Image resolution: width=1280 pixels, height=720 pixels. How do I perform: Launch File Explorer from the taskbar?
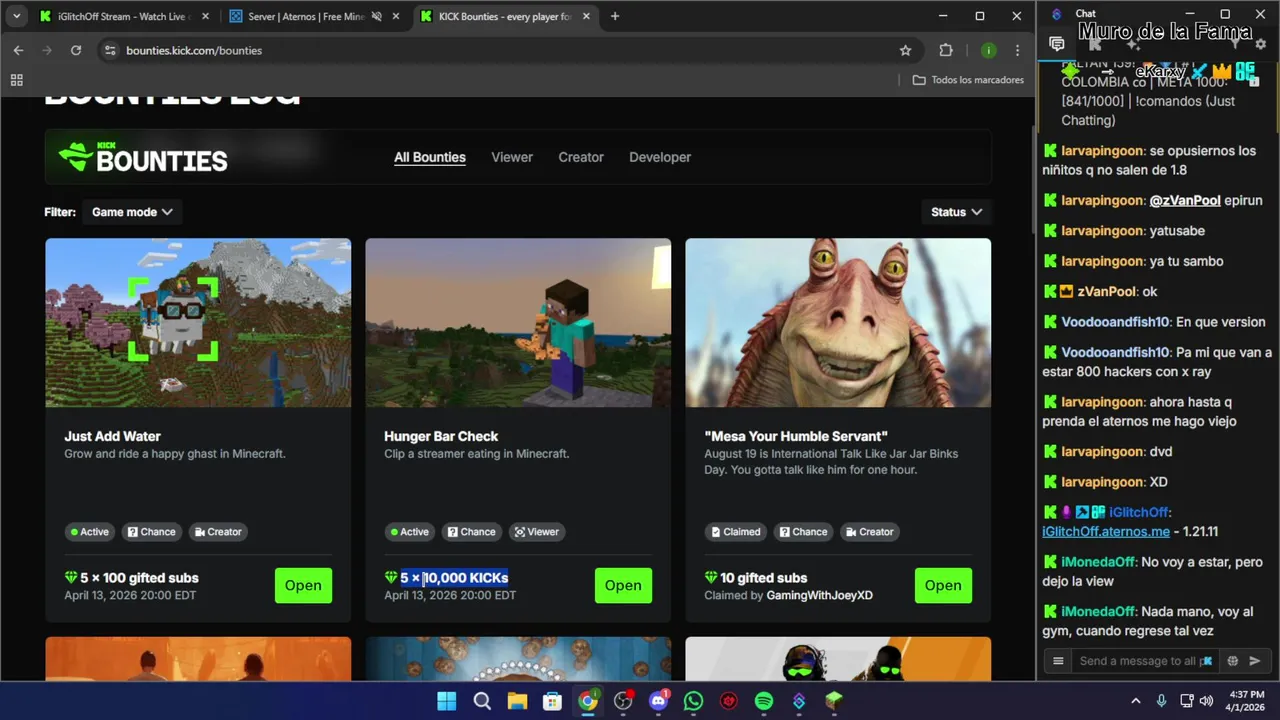(x=517, y=701)
